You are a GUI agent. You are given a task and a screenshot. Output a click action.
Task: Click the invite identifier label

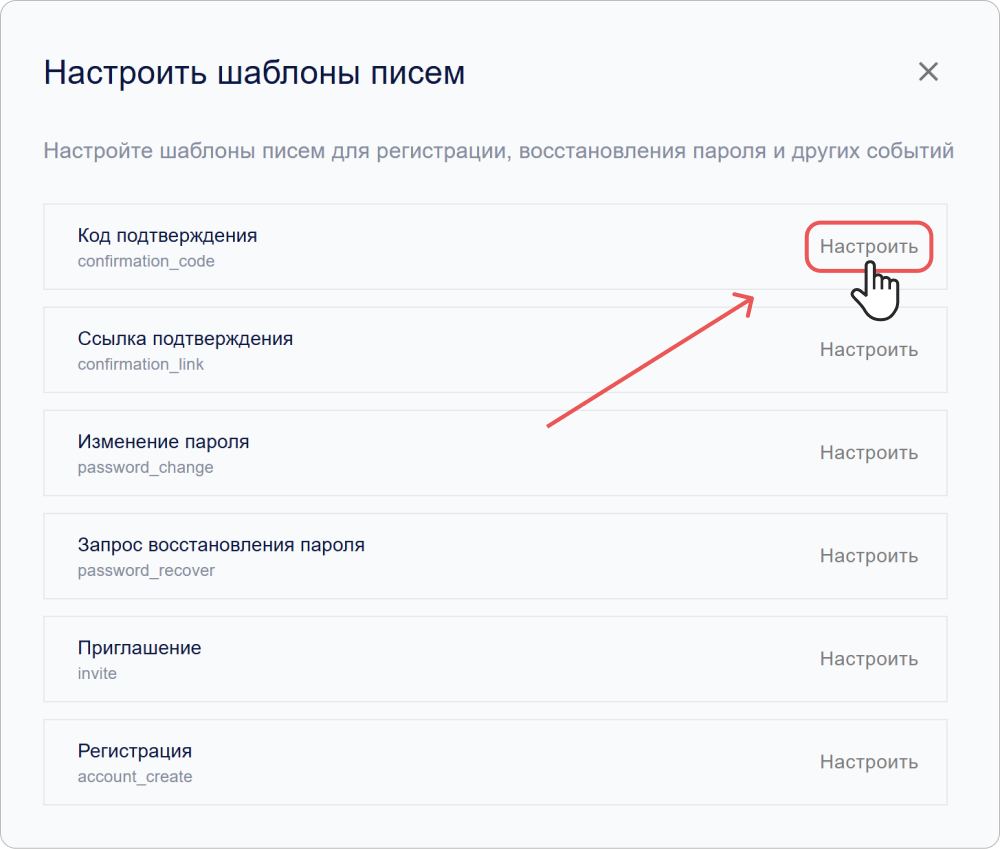(96, 673)
